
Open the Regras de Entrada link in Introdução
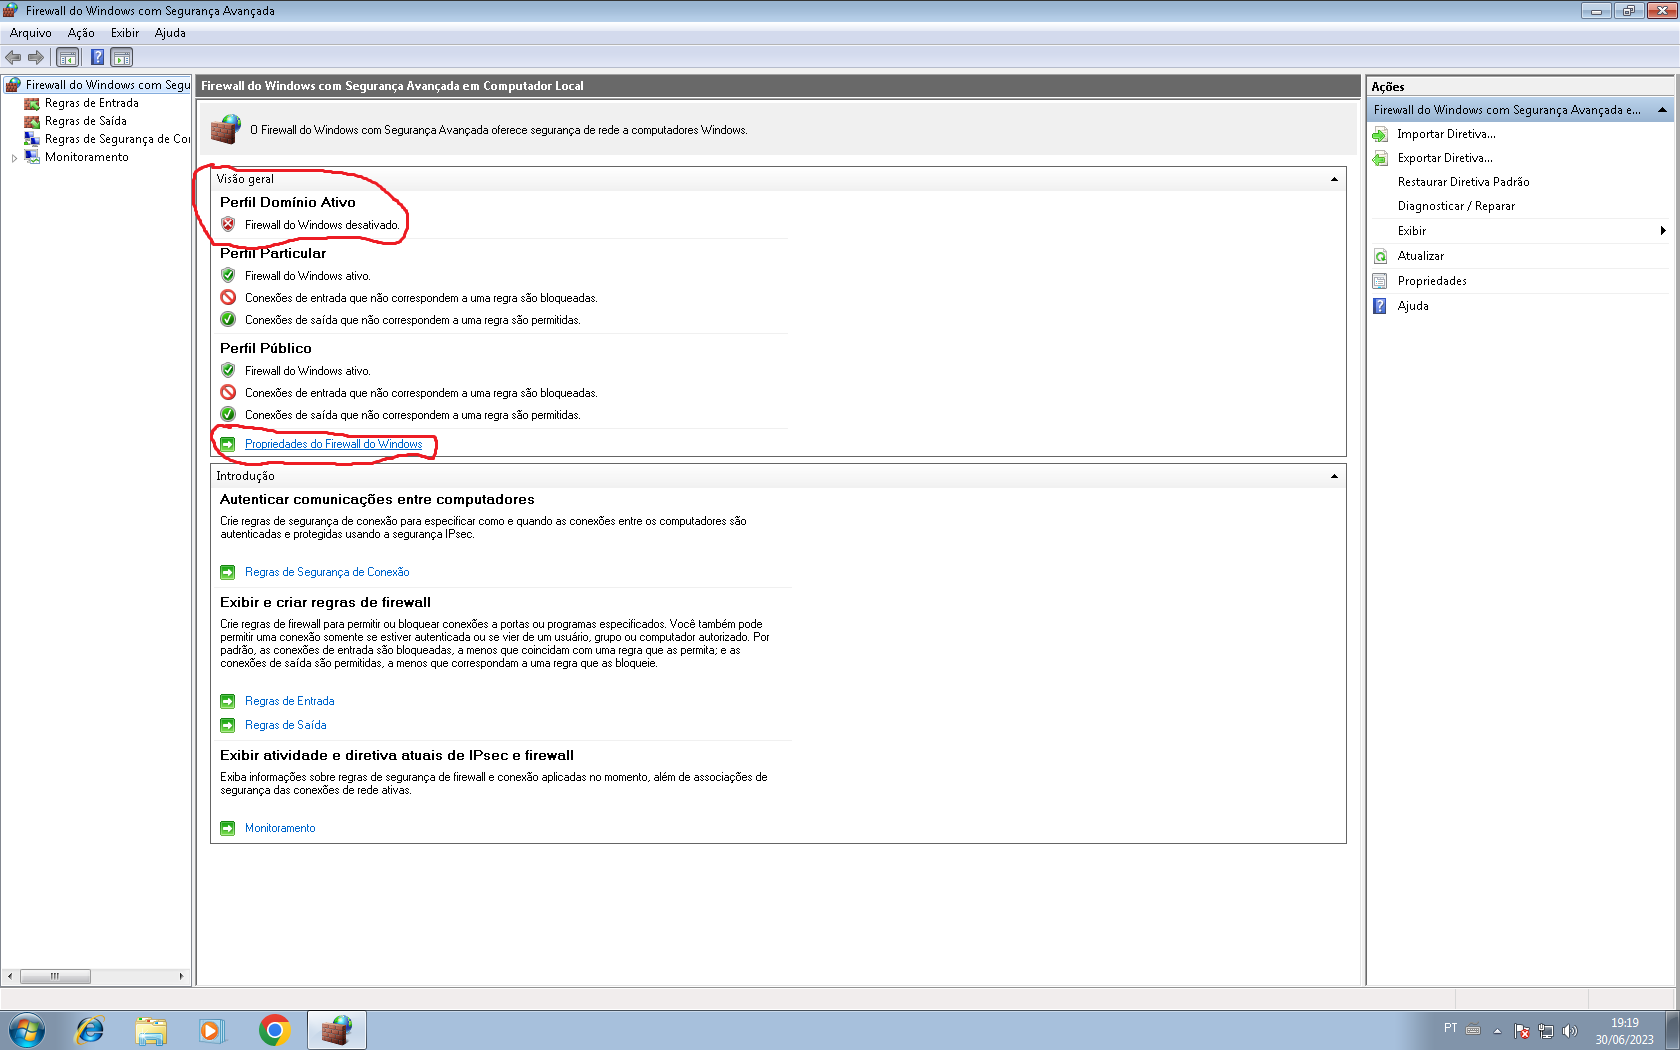click(x=289, y=701)
